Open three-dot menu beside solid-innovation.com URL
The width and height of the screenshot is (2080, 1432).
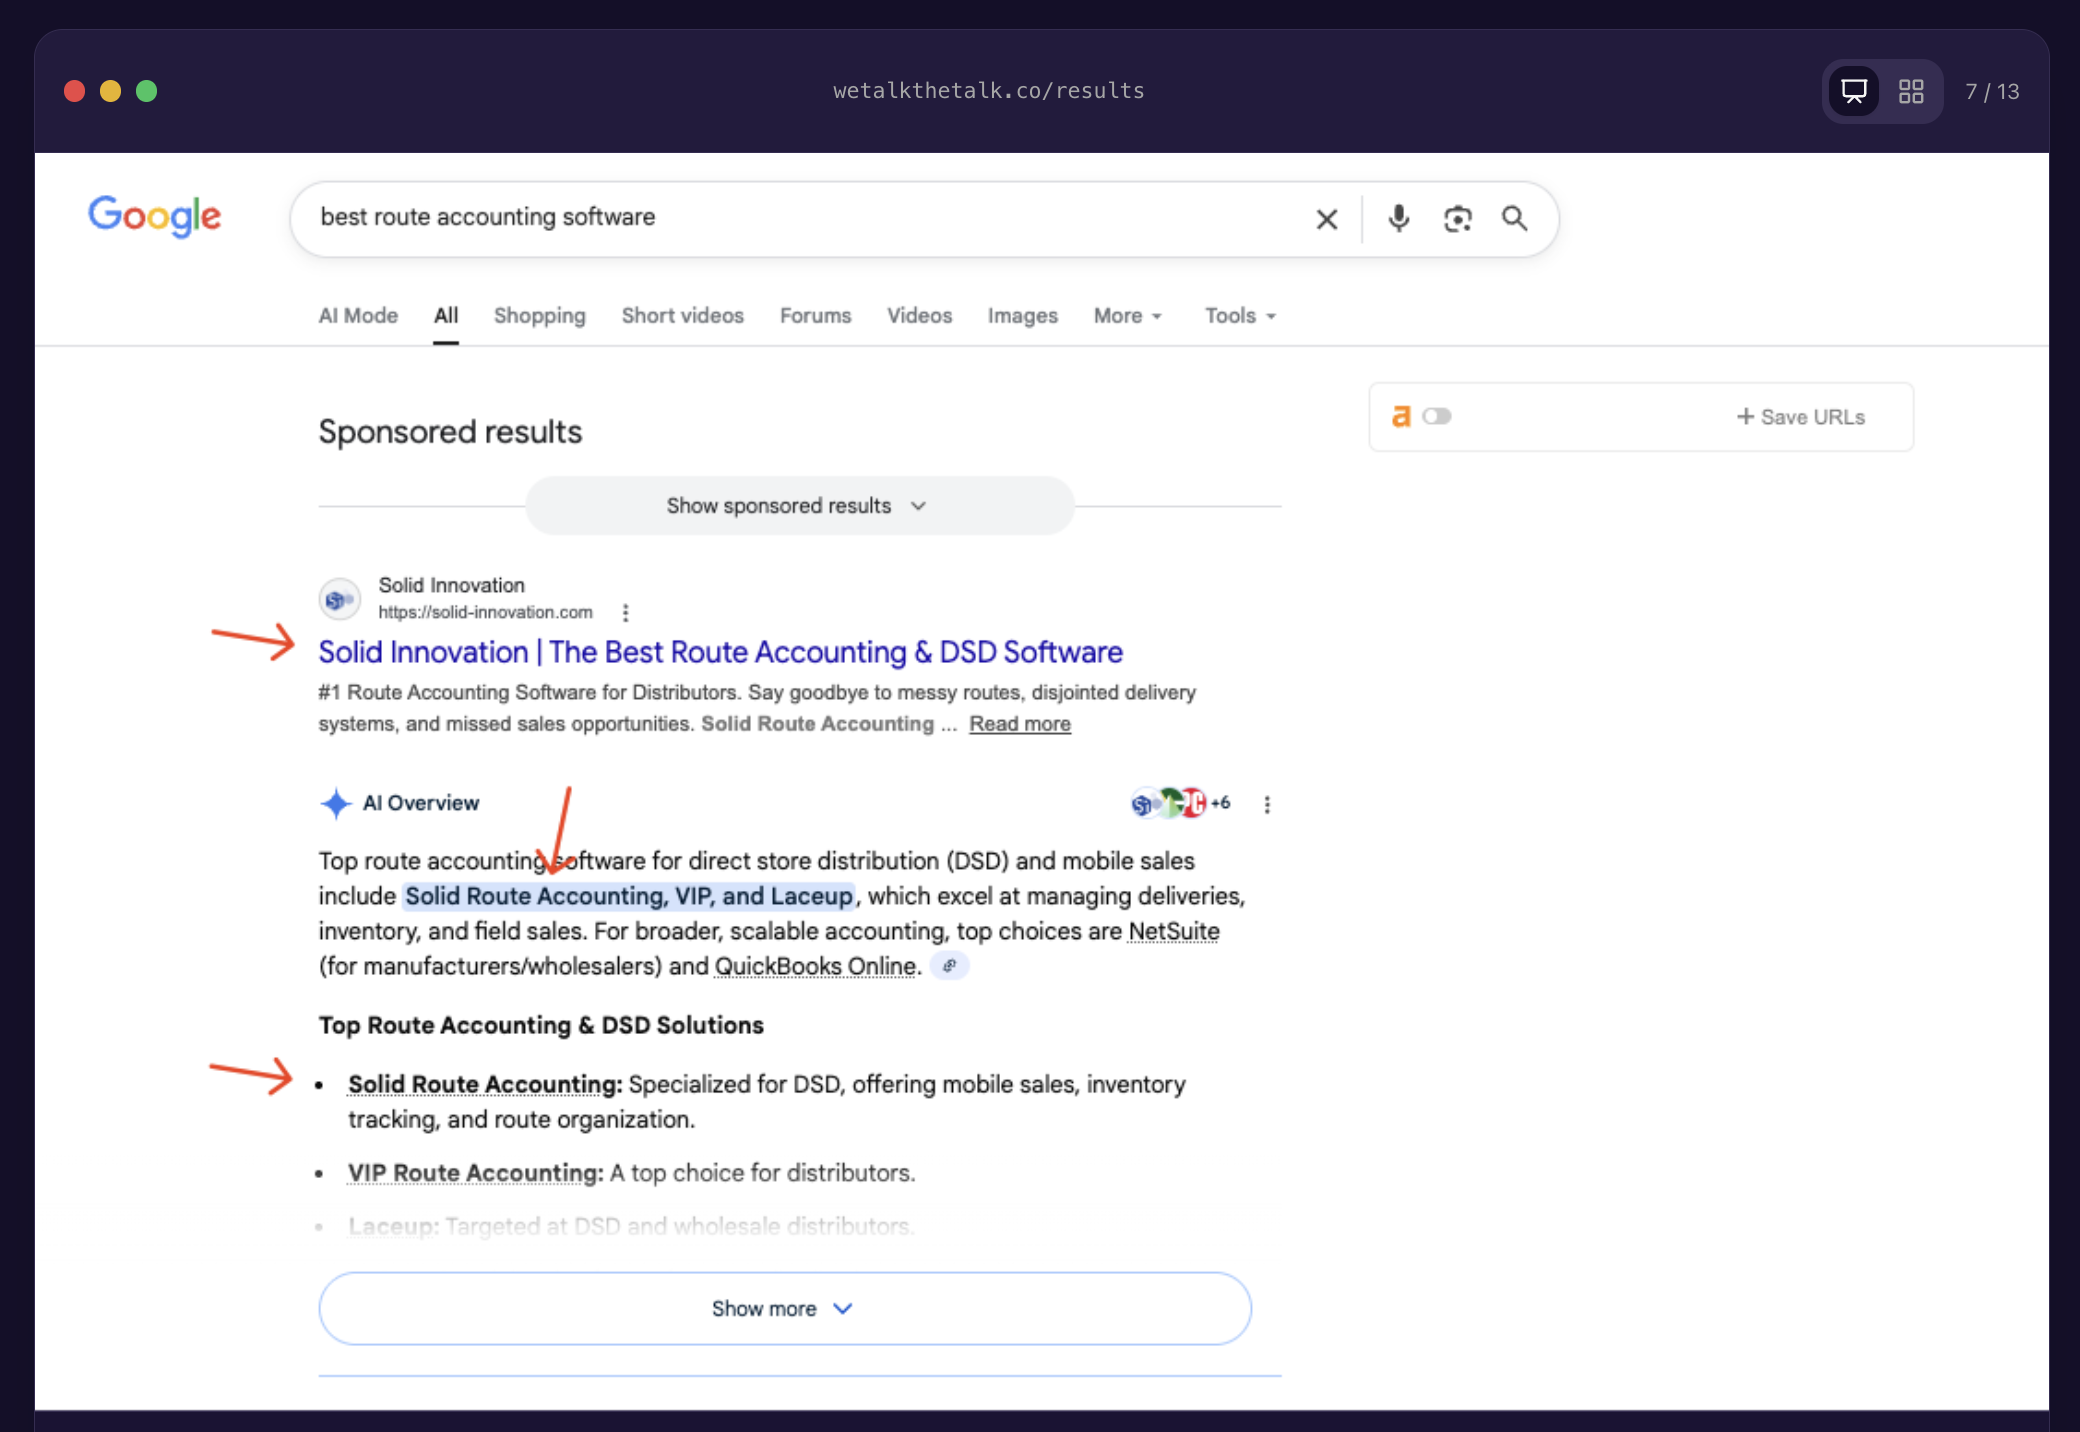click(x=625, y=612)
